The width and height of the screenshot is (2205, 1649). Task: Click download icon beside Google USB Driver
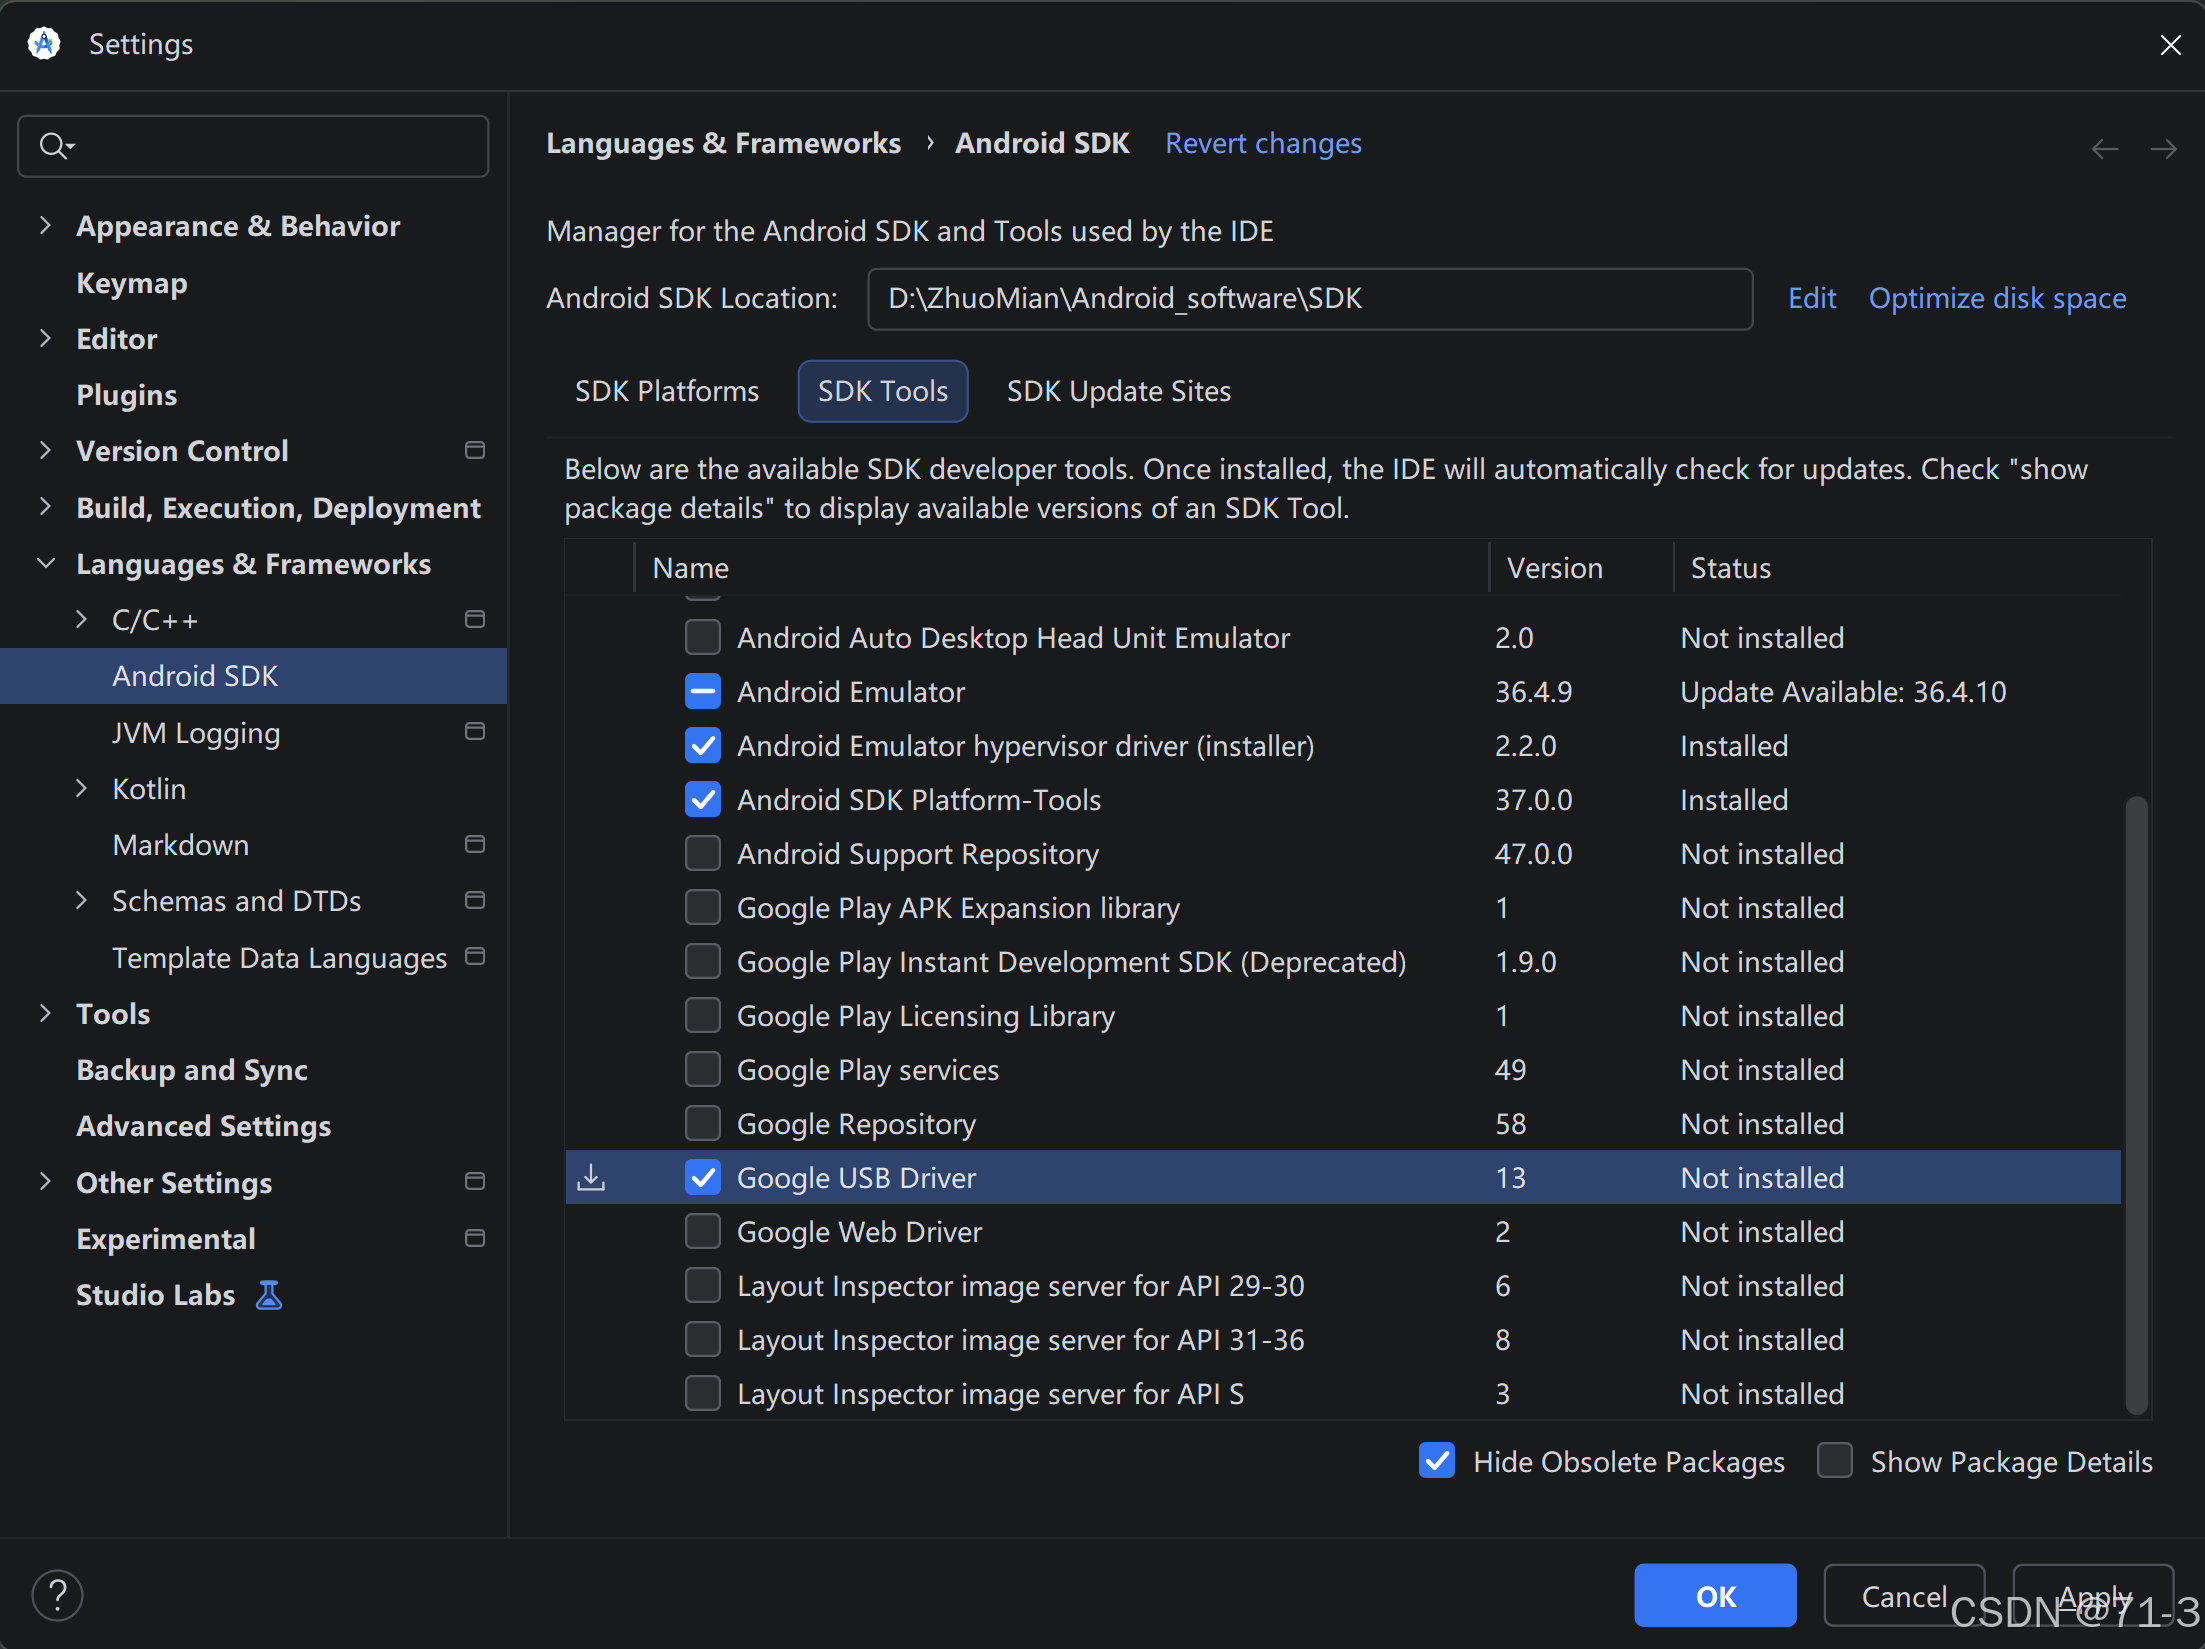click(x=592, y=1177)
